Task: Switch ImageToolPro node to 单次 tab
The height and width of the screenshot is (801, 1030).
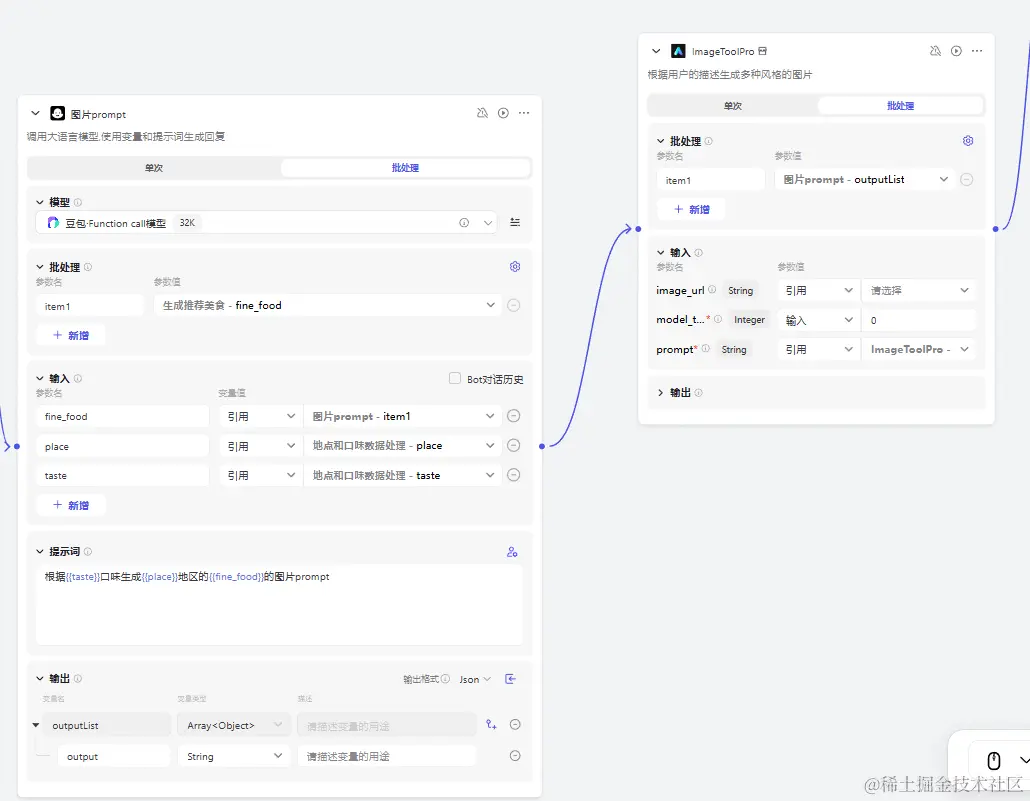Action: tap(732, 105)
